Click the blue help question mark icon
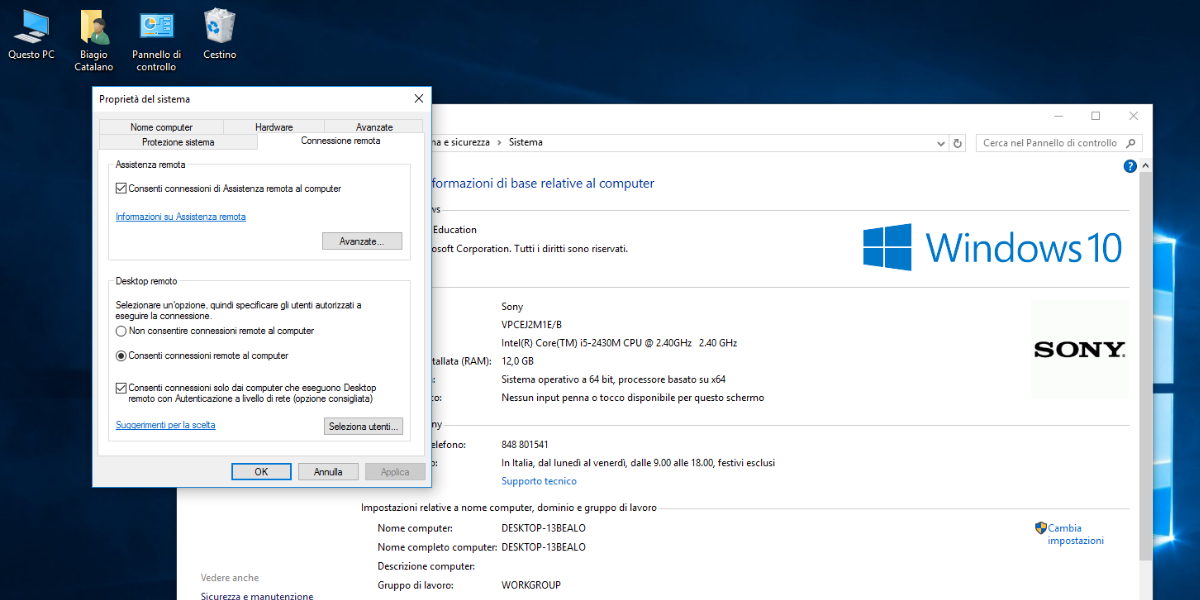1200x600 pixels. [x=1130, y=166]
